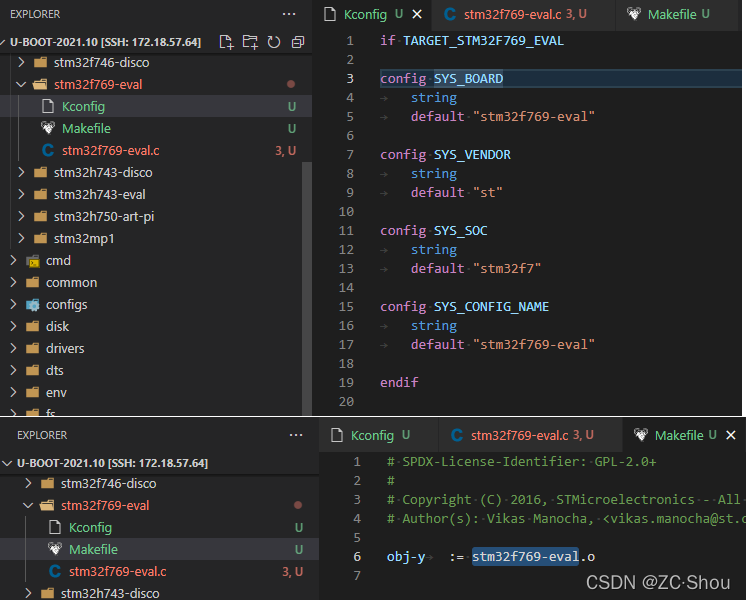Image resolution: width=746 pixels, height=600 pixels.
Task: Click obj-y in Makefile line 6
Action: point(406,557)
